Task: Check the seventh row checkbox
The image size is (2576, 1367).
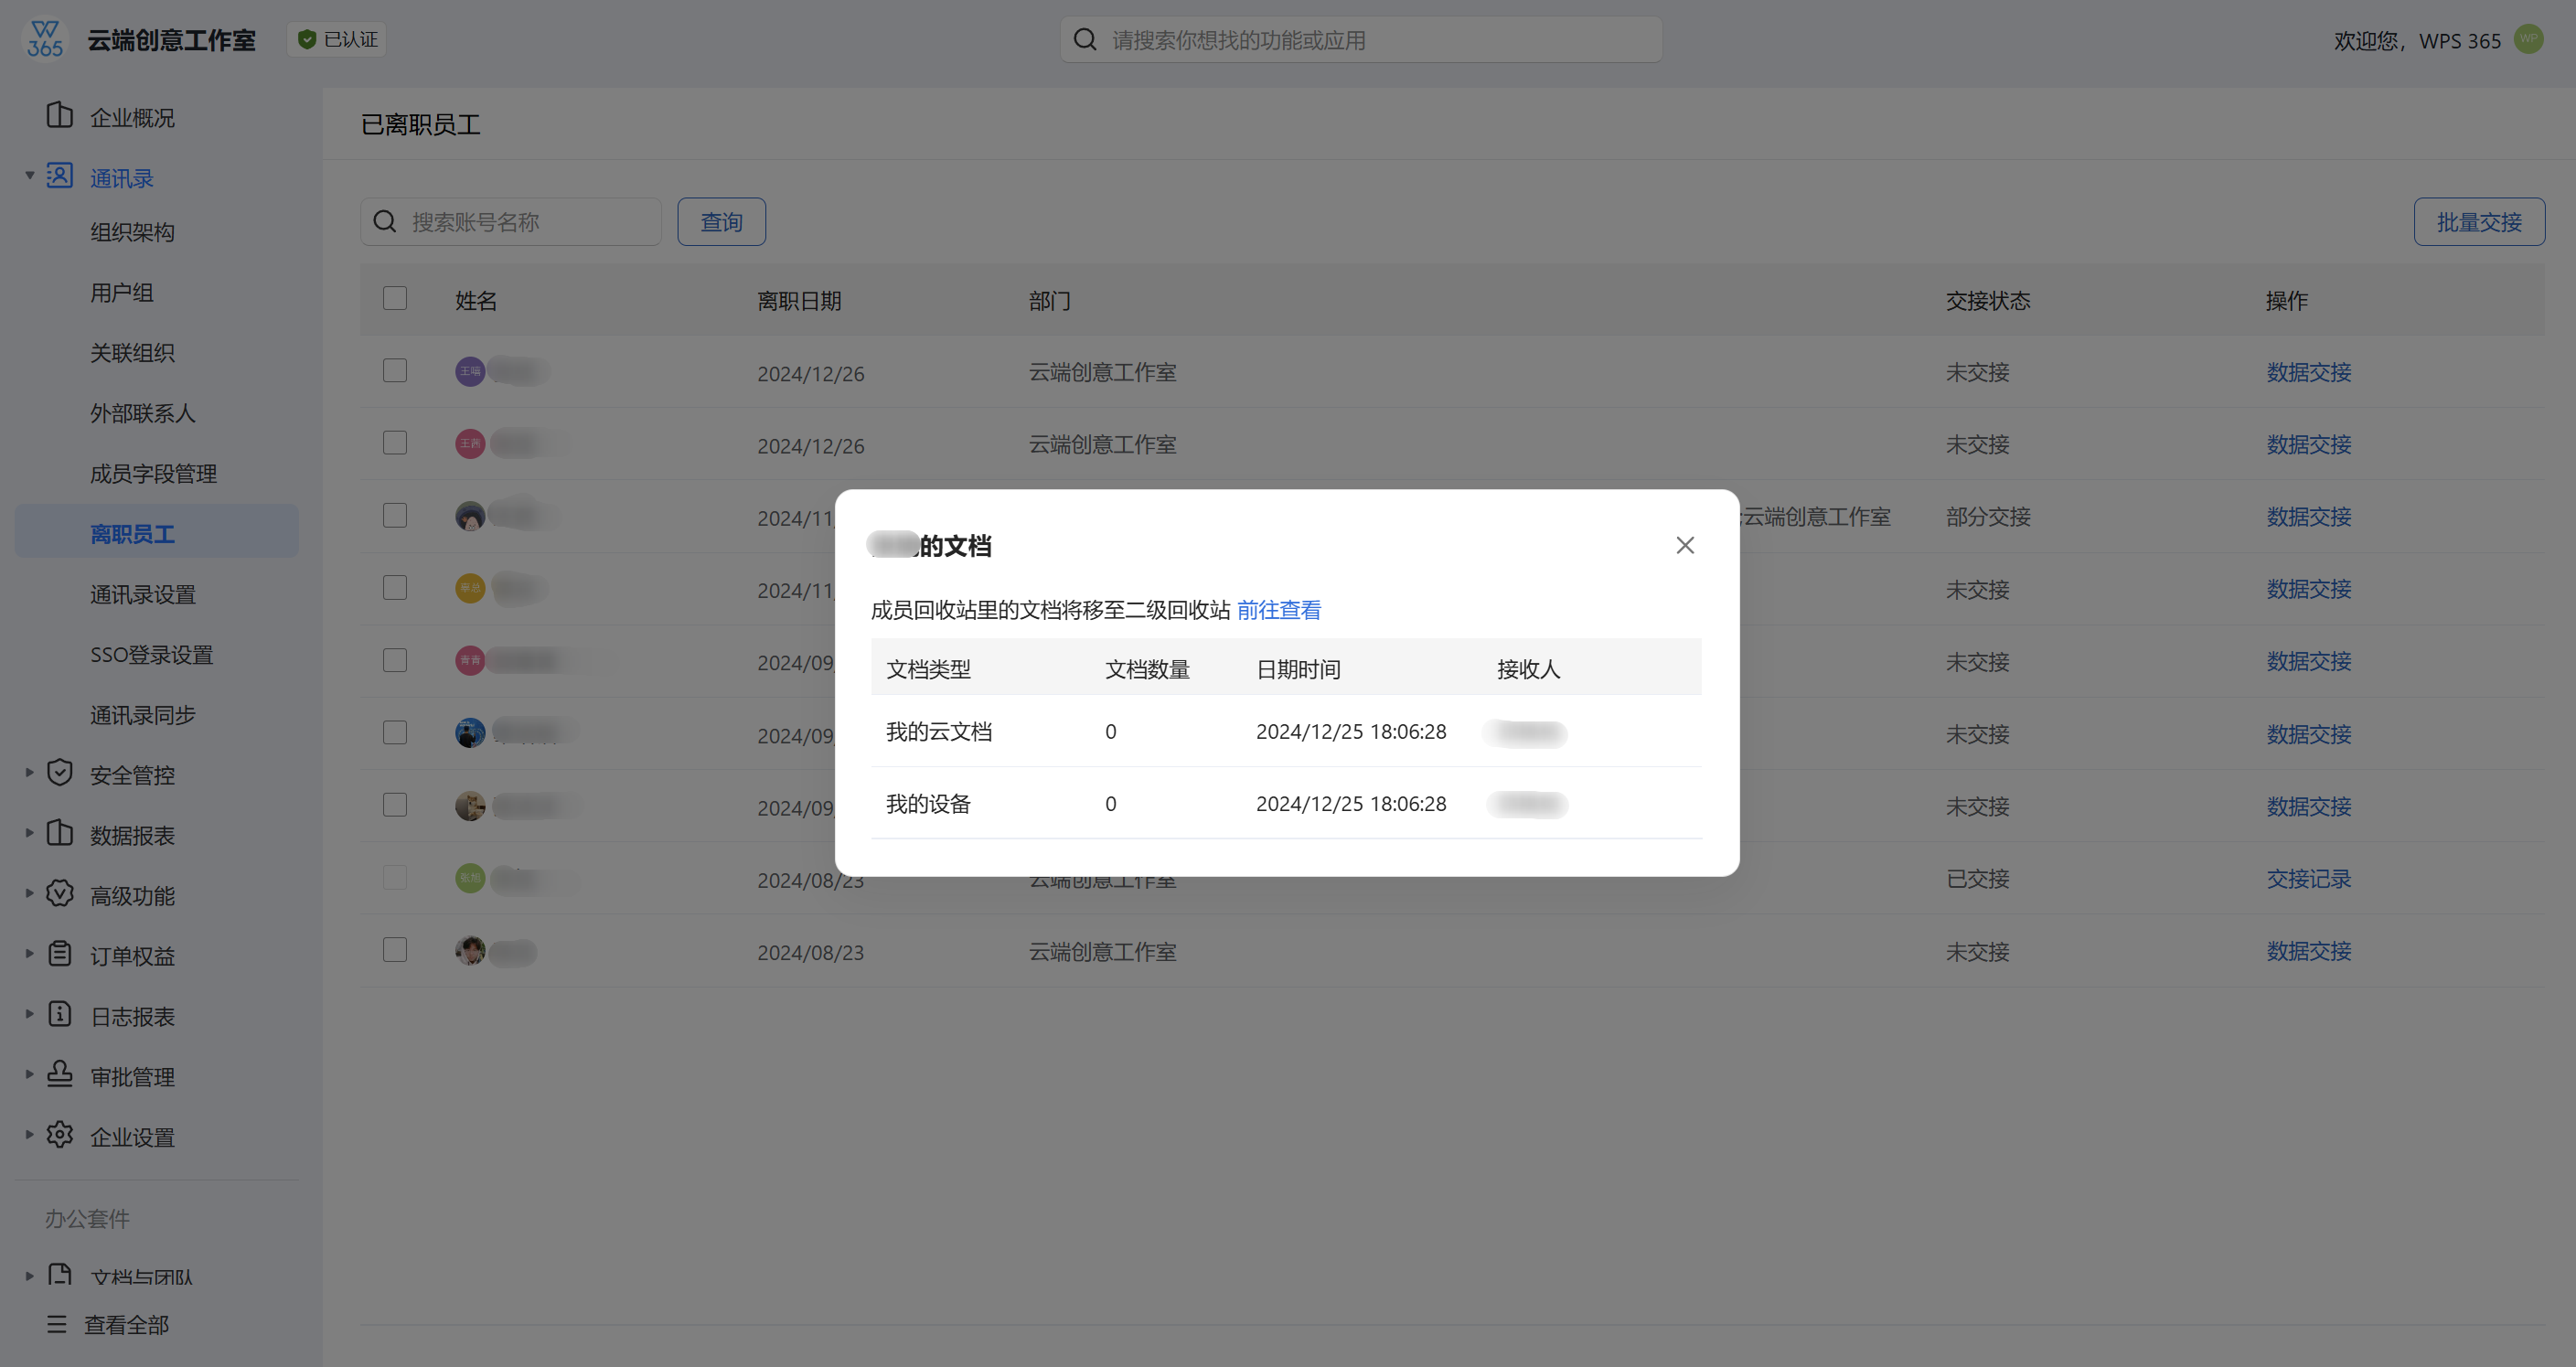Action: coord(395,805)
